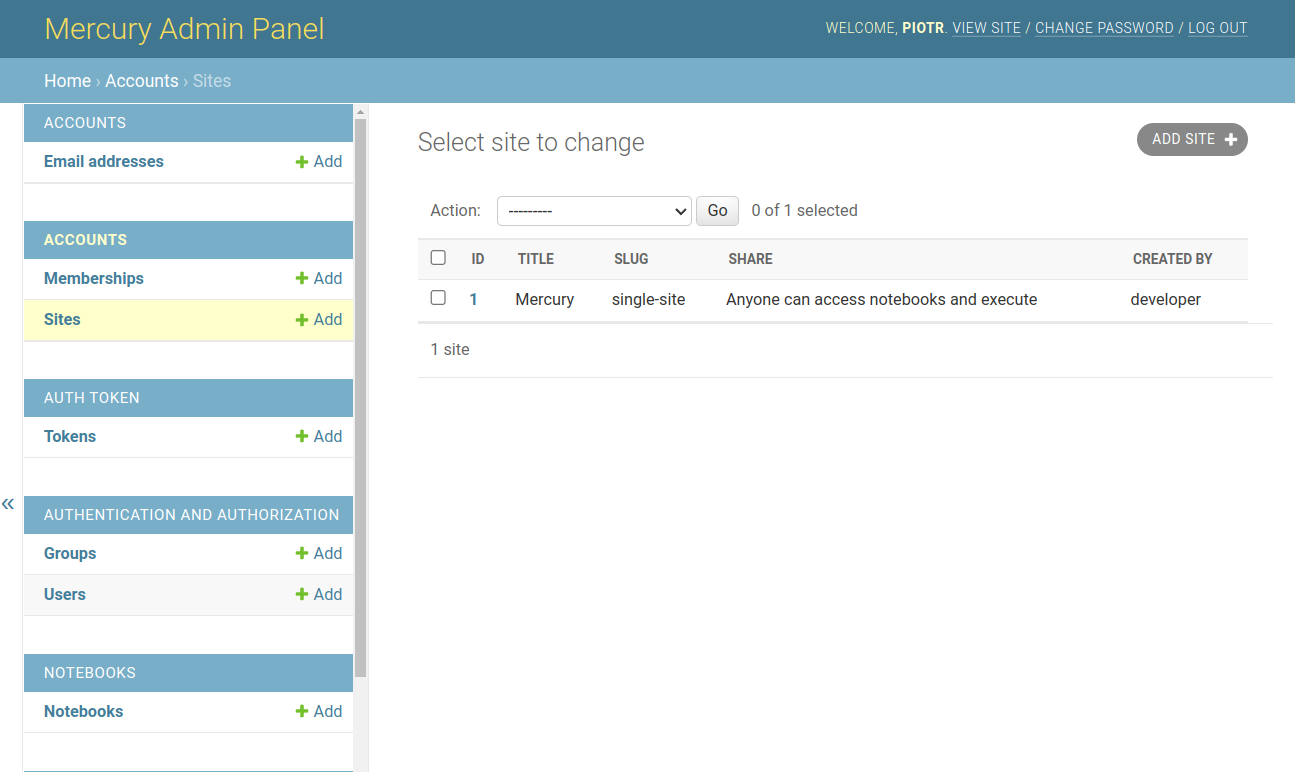Add a Token via the green plus icon
Screen dimensions: 1295x772
click(301, 436)
